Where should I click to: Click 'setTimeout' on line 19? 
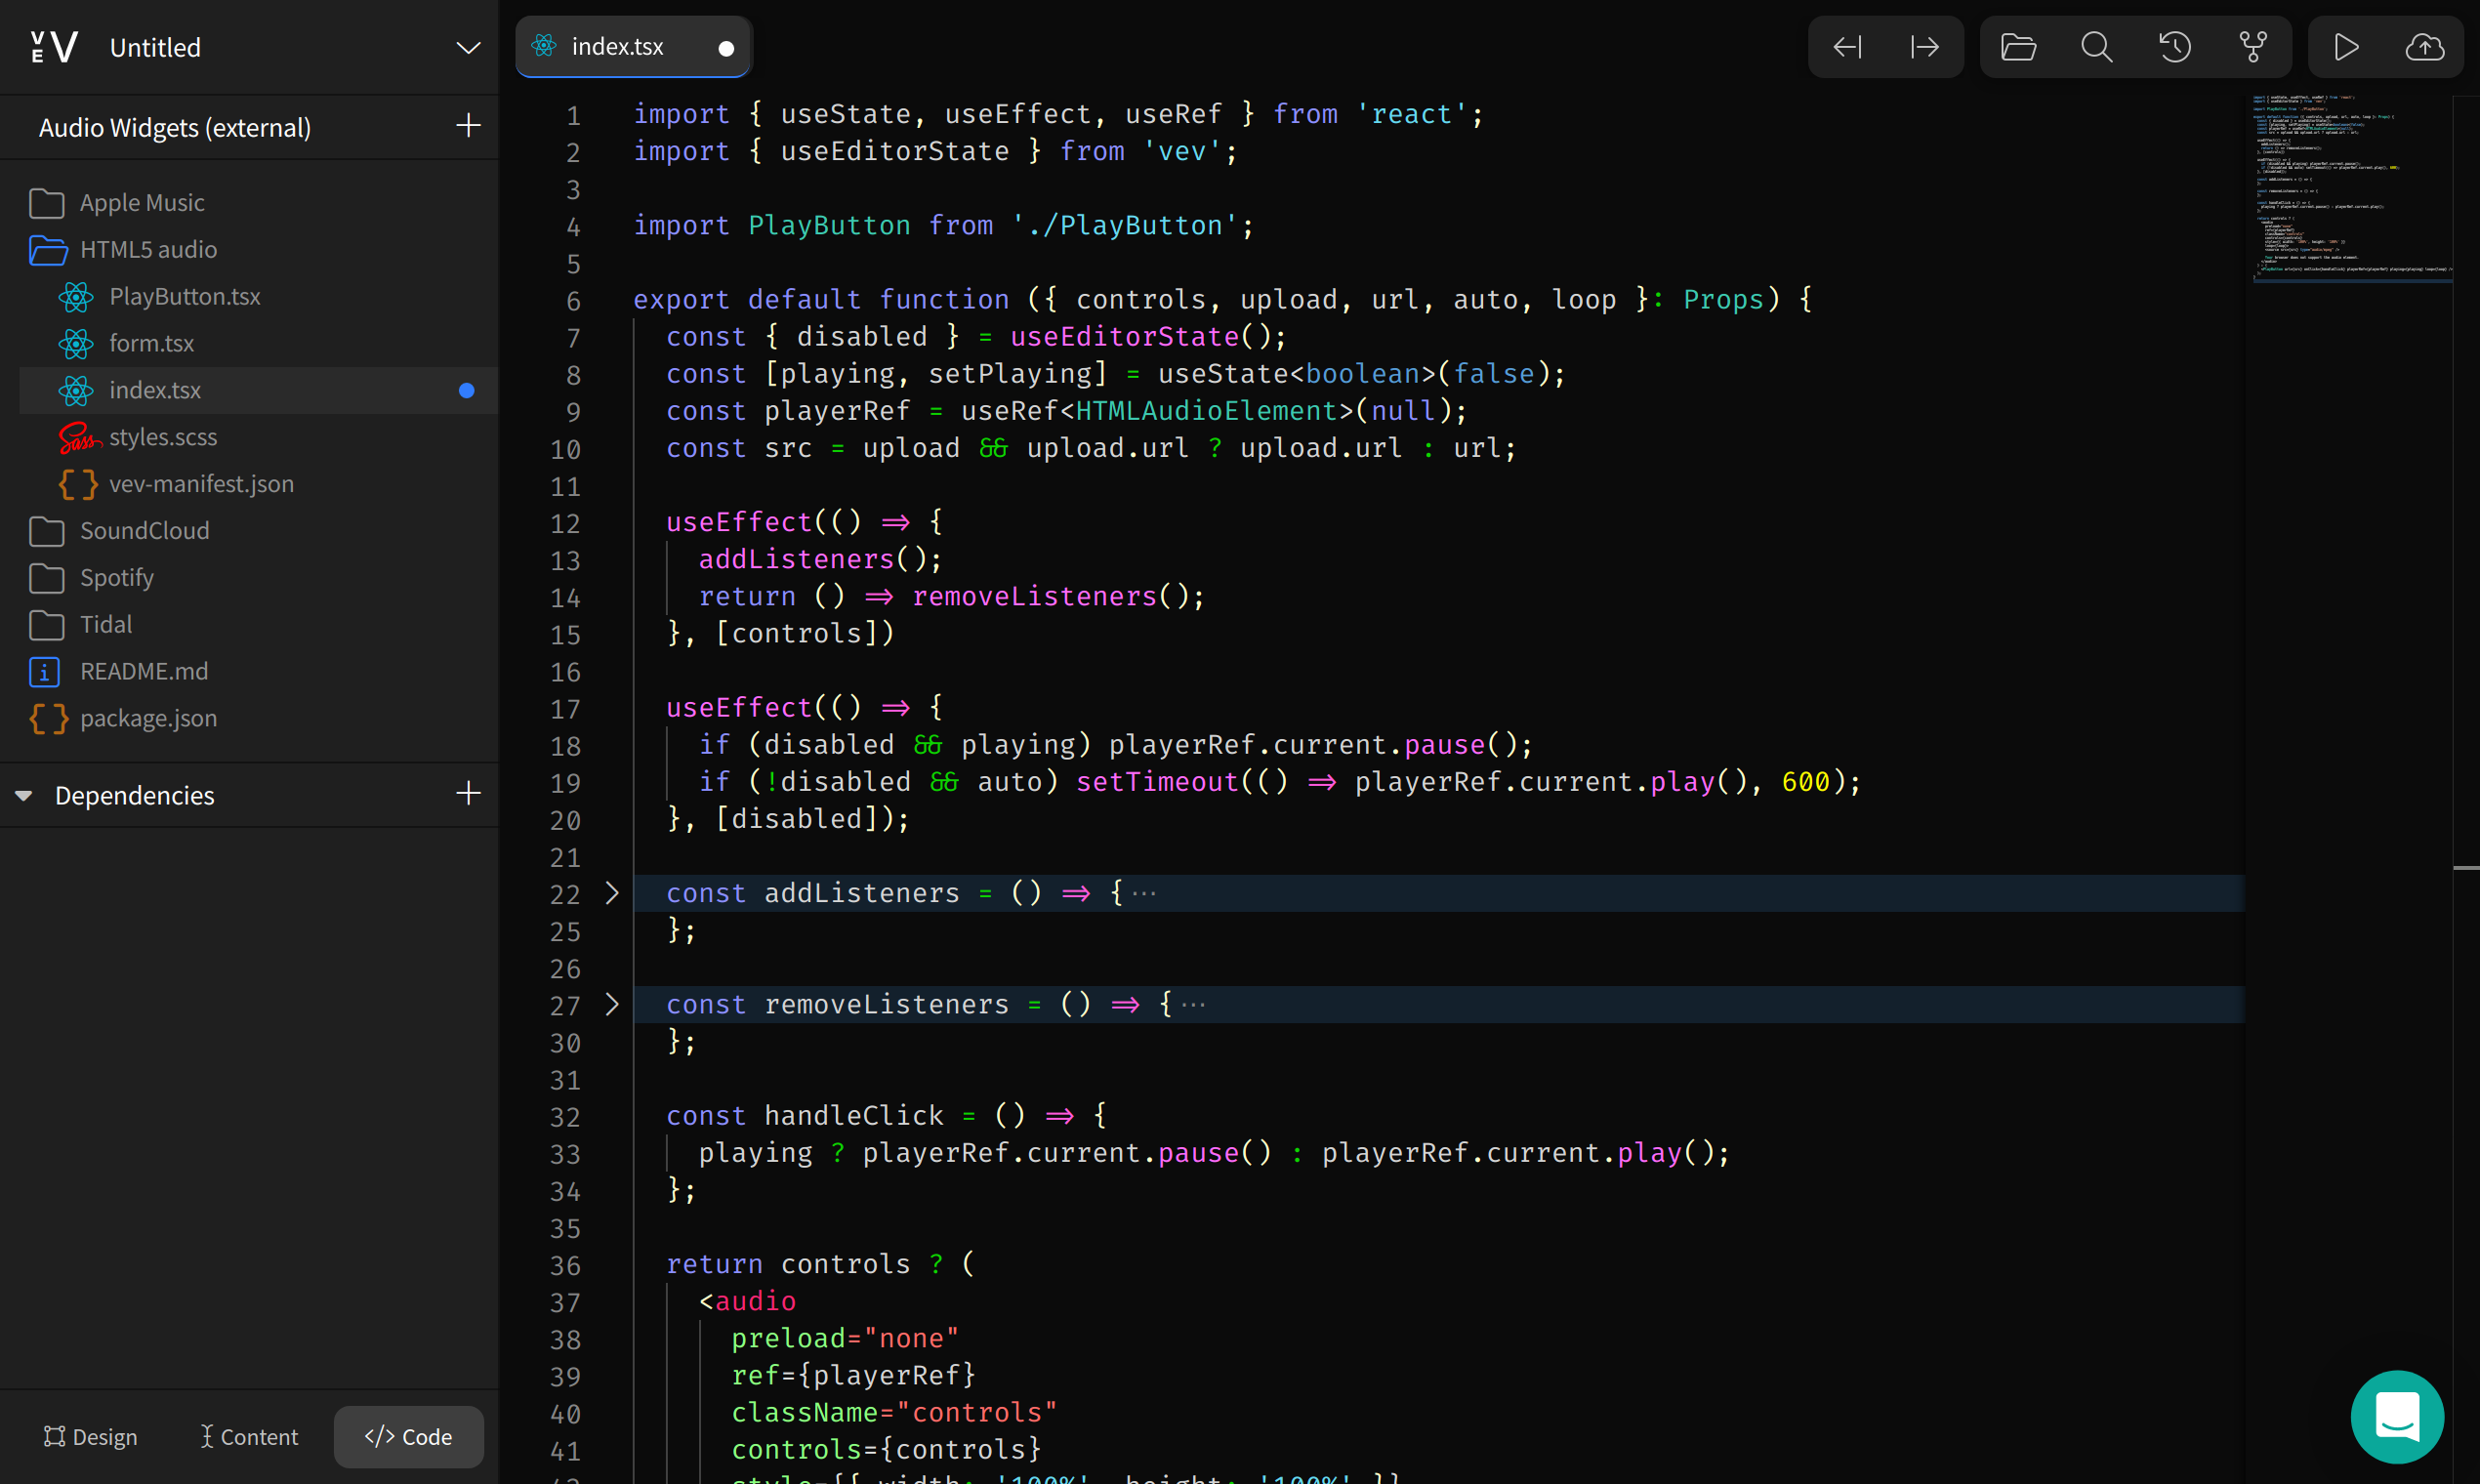[x=1157, y=782]
